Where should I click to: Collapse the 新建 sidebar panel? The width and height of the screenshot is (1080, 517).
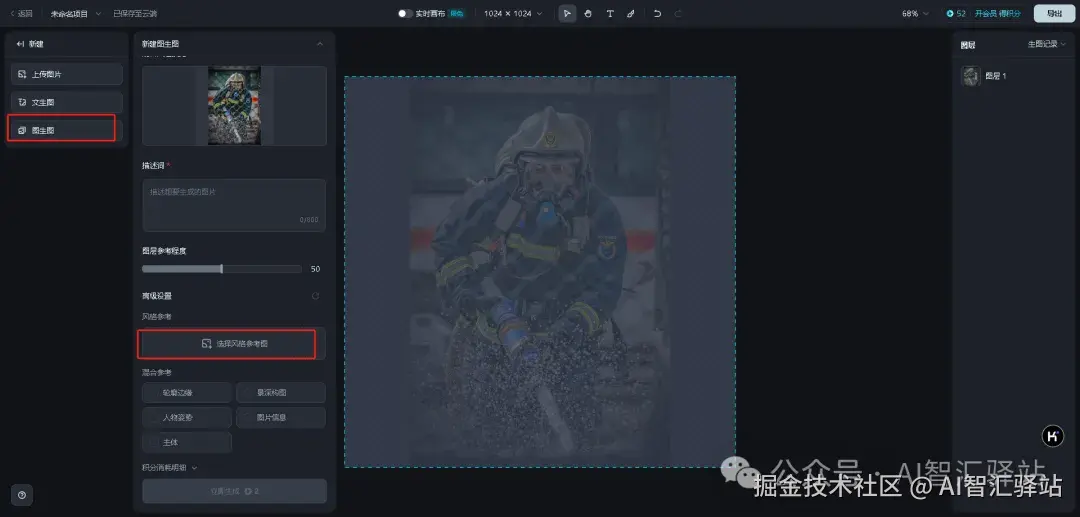[x=19, y=44]
